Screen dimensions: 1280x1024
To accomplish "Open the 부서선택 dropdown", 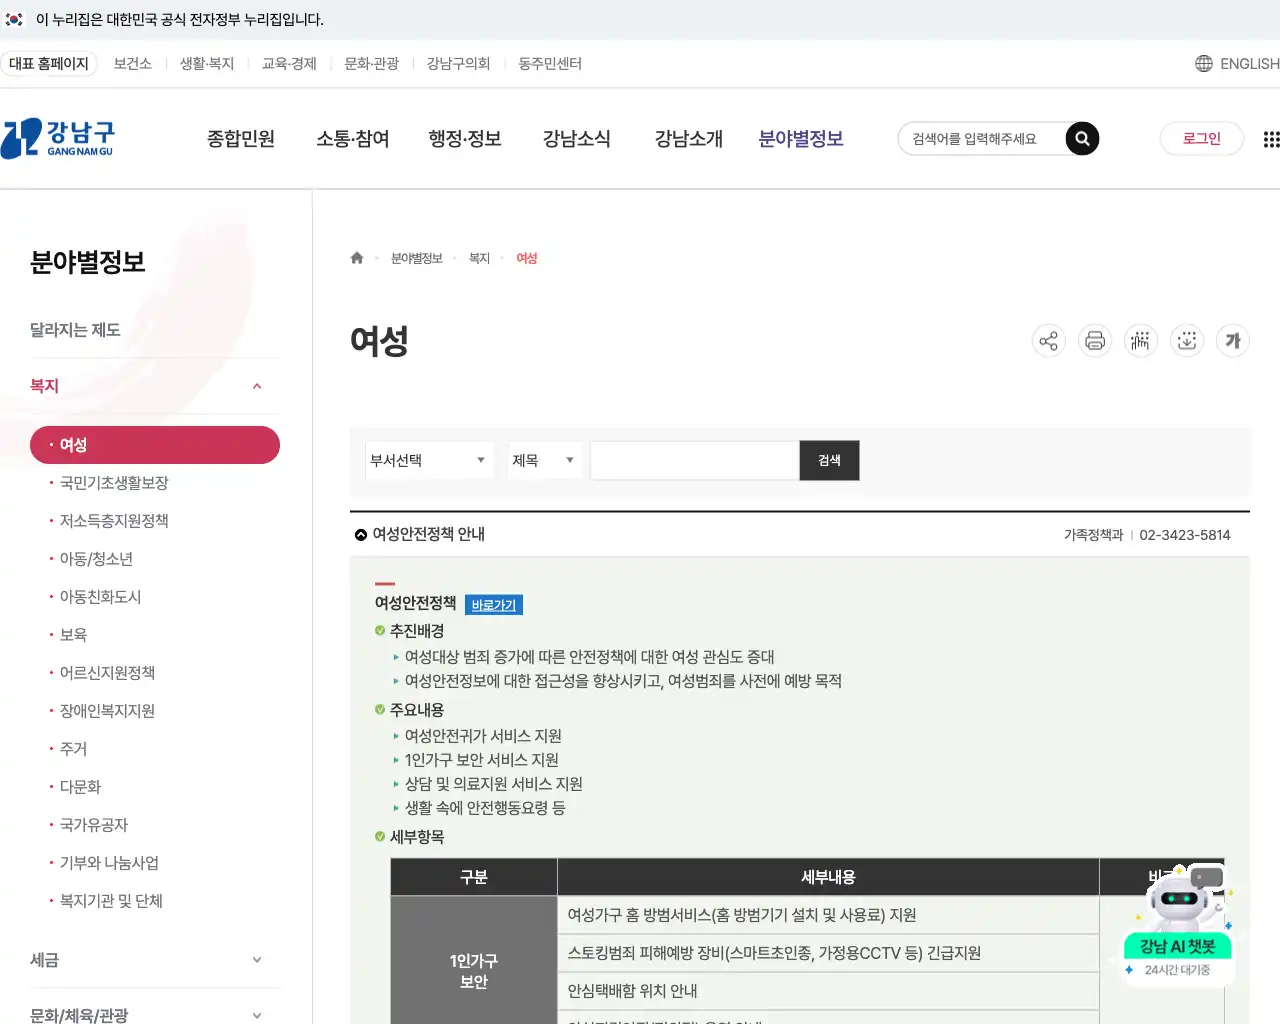I will tap(429, 460).
